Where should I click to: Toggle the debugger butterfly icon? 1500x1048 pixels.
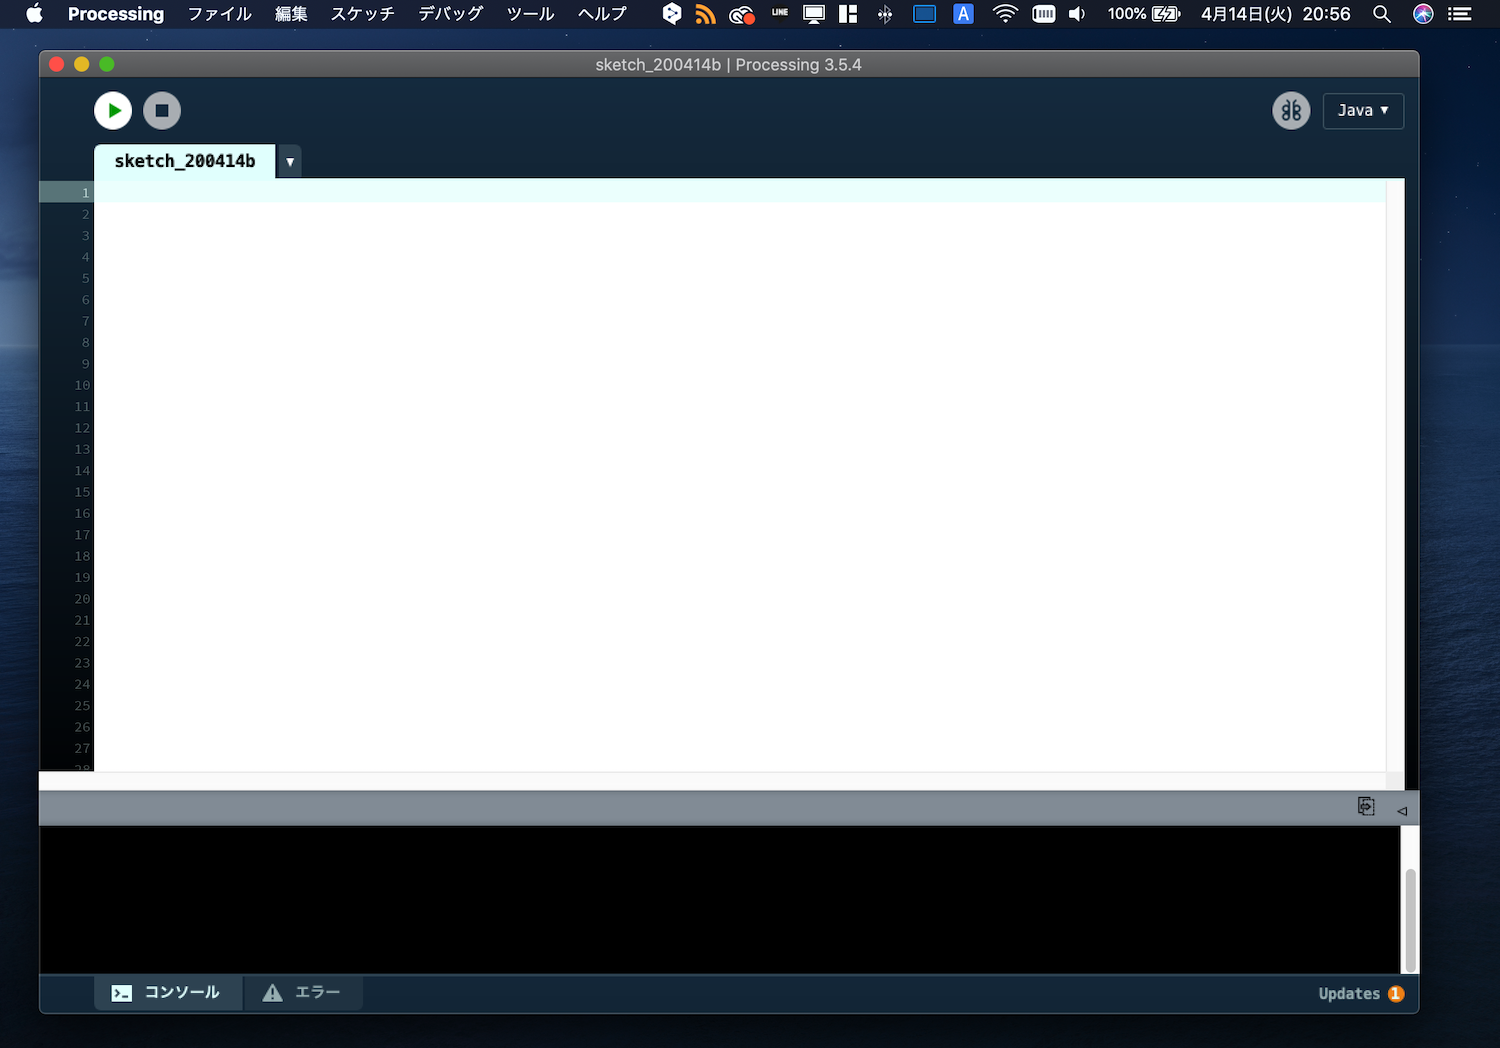coord(1291,110)
